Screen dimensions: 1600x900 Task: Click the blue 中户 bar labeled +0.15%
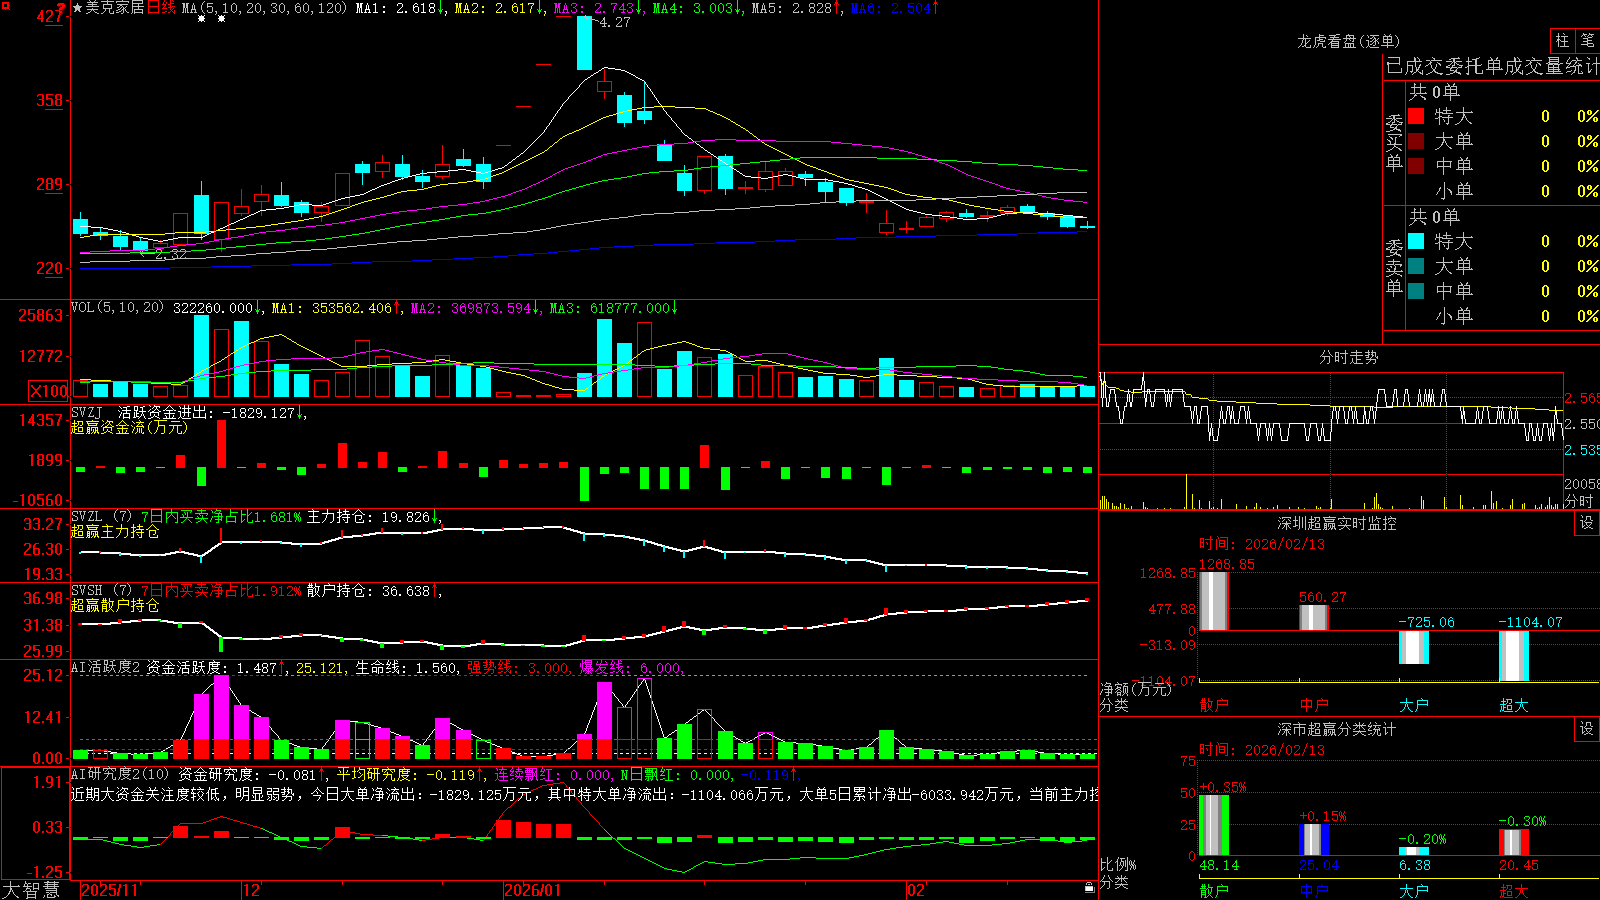(1313, 840)
